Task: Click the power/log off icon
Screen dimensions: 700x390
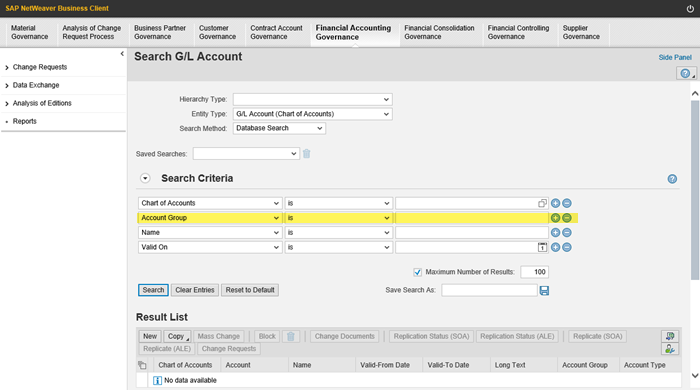Action: (x=690, y=8)
